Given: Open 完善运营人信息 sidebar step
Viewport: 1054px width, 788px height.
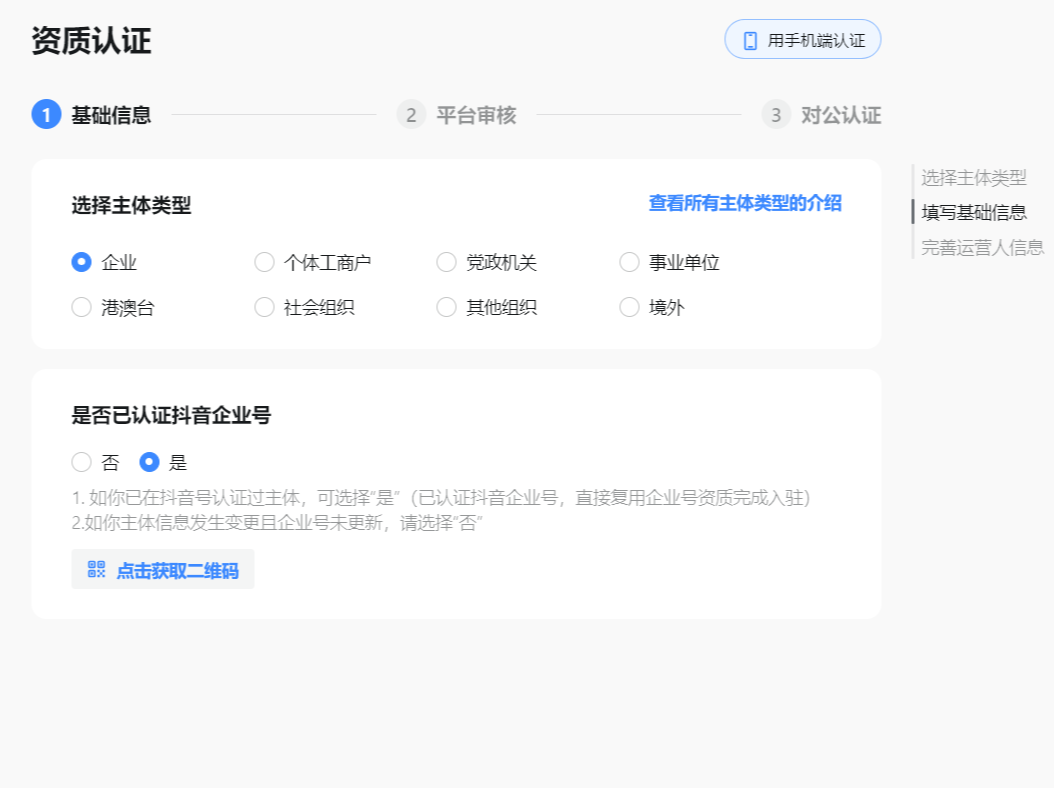Looking at the screenshot, I should click(x=982, y=246).
